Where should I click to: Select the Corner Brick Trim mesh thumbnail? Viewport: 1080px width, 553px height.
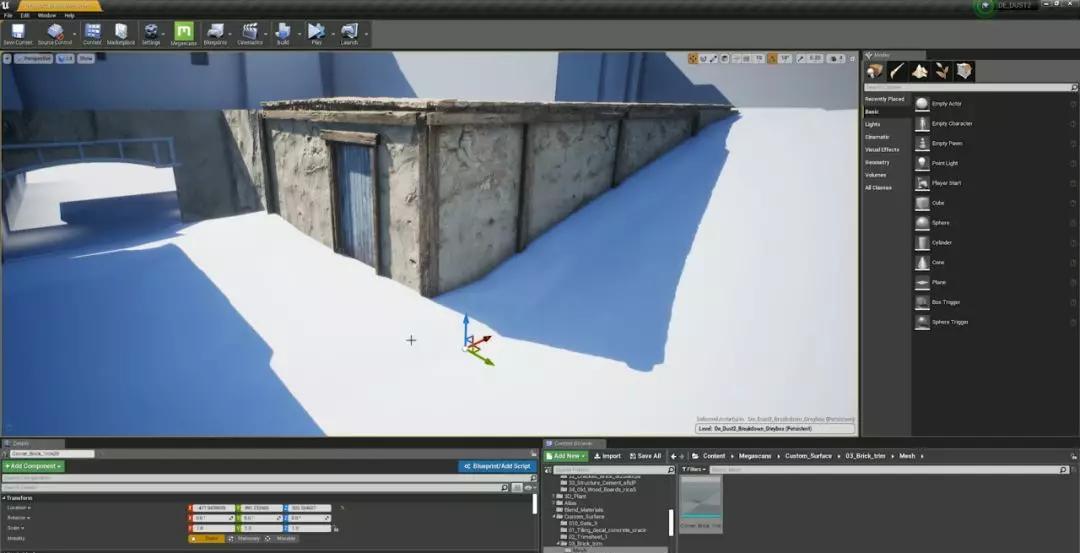(701, 504)
